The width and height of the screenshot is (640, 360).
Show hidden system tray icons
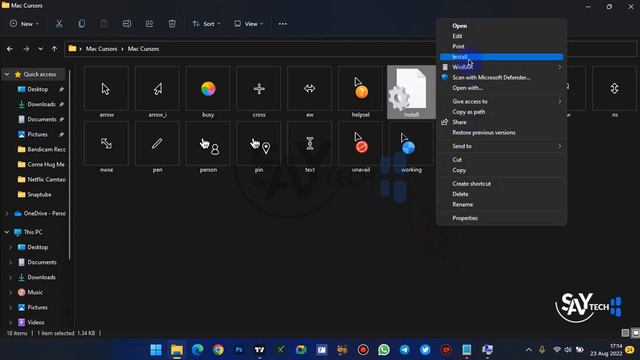coord(529,350)
